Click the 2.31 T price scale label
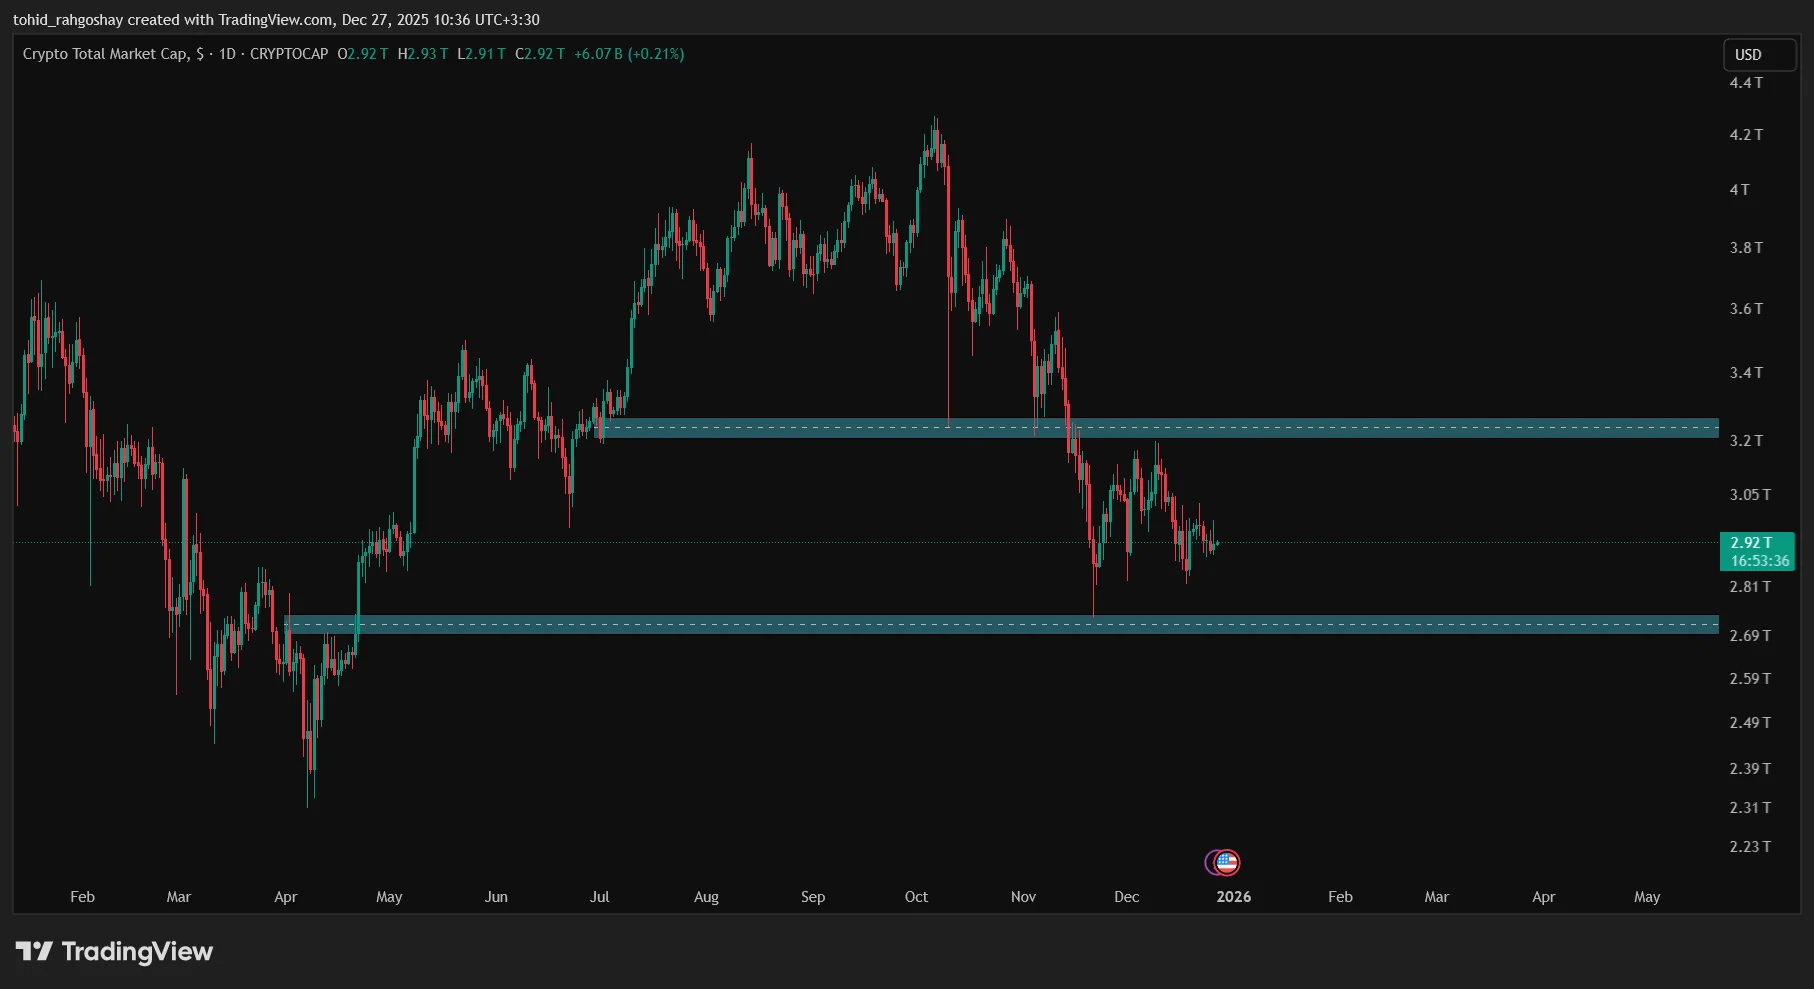This screenshot has width=1814, height=989. [x=1750, y=808]
